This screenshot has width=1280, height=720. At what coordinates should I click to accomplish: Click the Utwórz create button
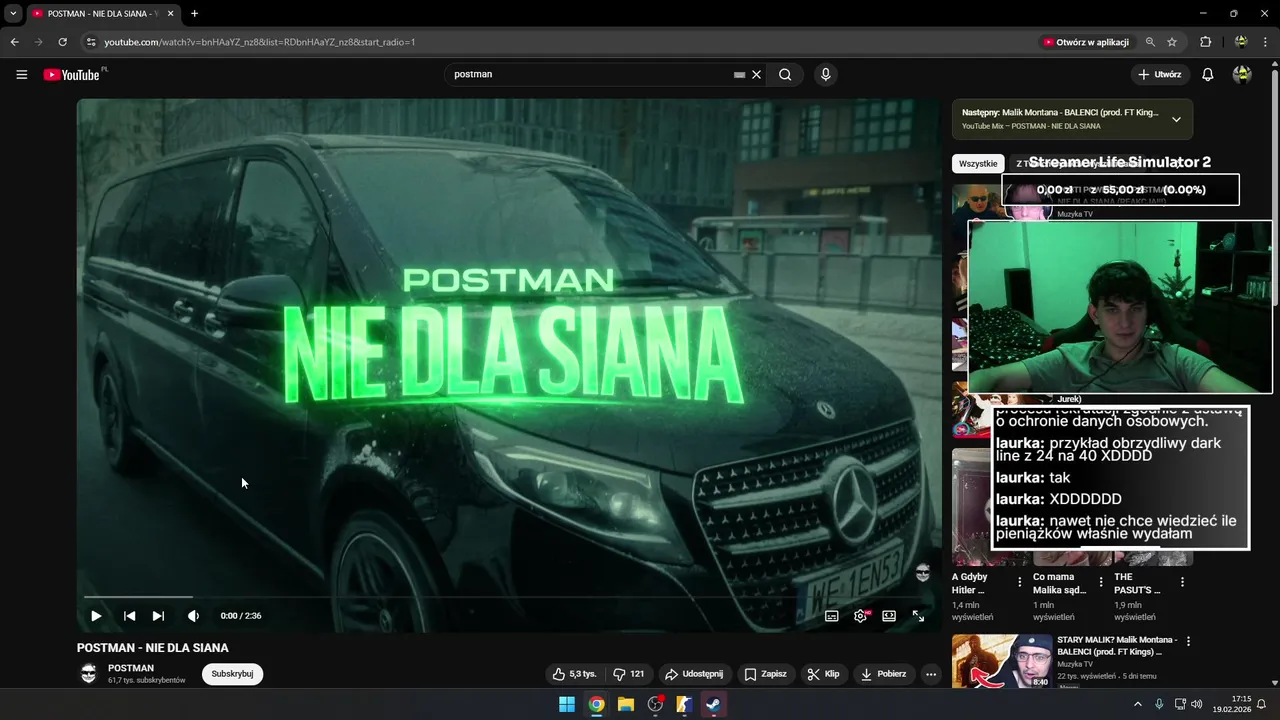(1159, 74)
